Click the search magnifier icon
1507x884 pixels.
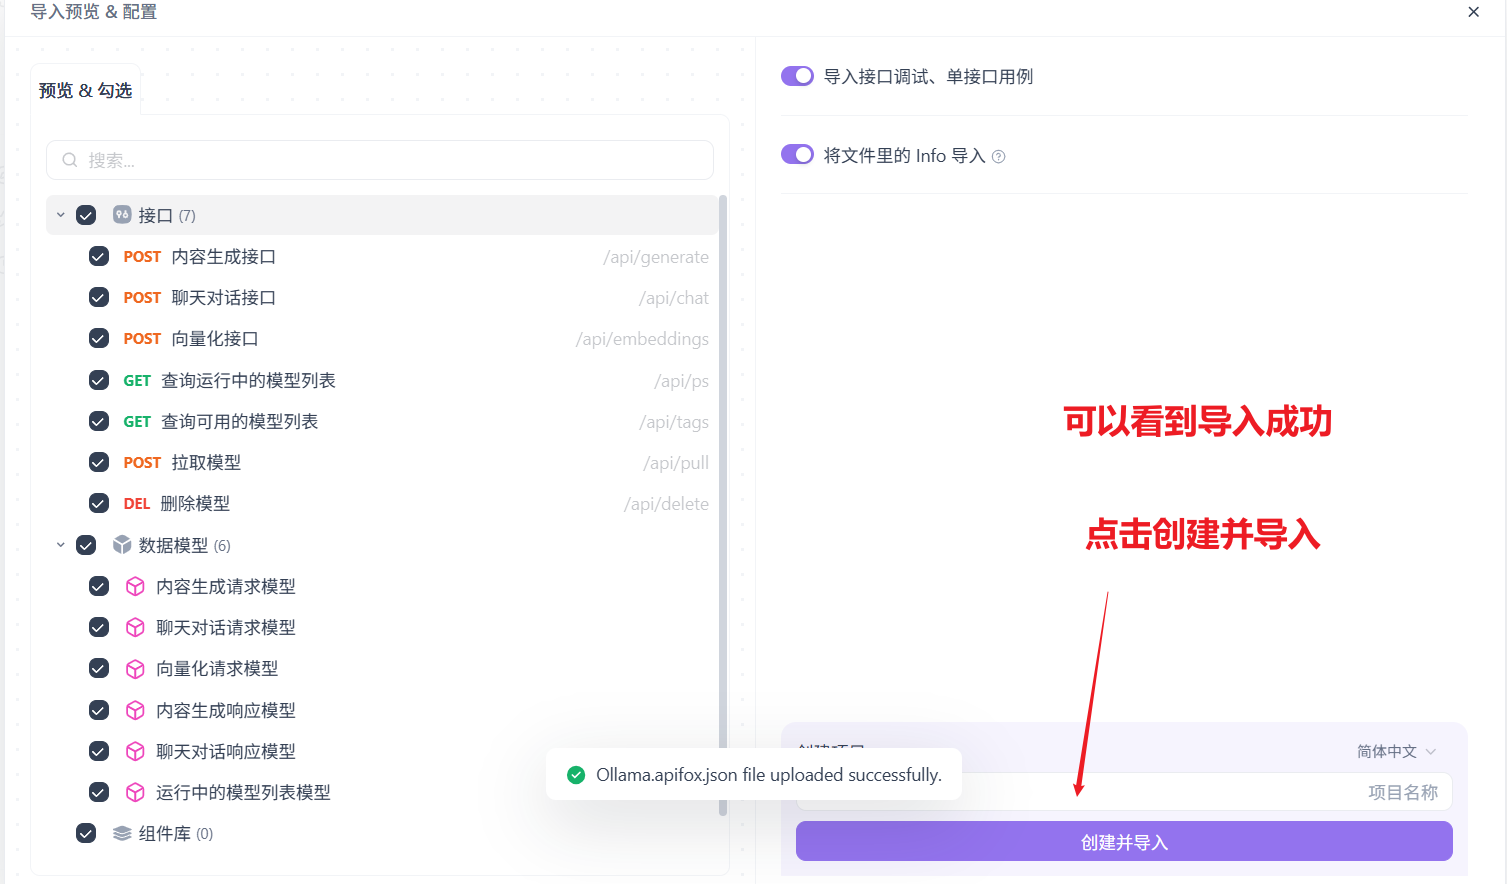(70, 160)
